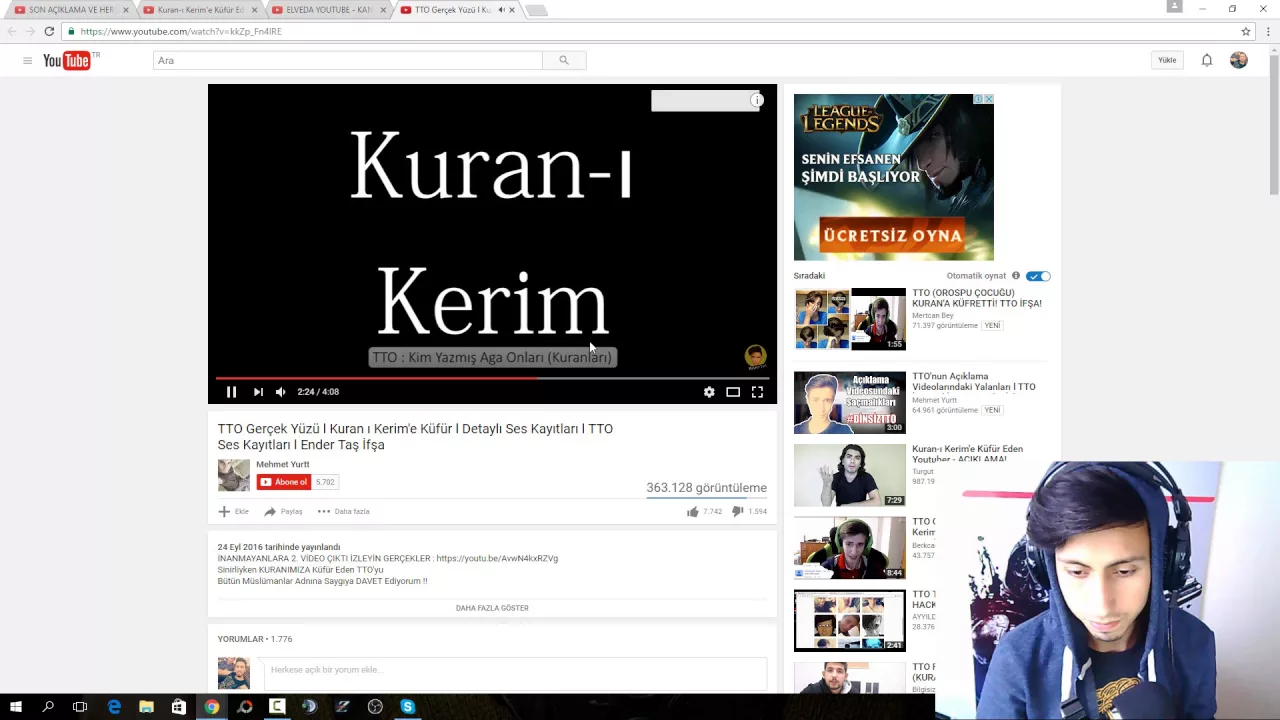1280x720 pixels.
Task: Bookmark this page with the star
Action: coord(1246,31)
